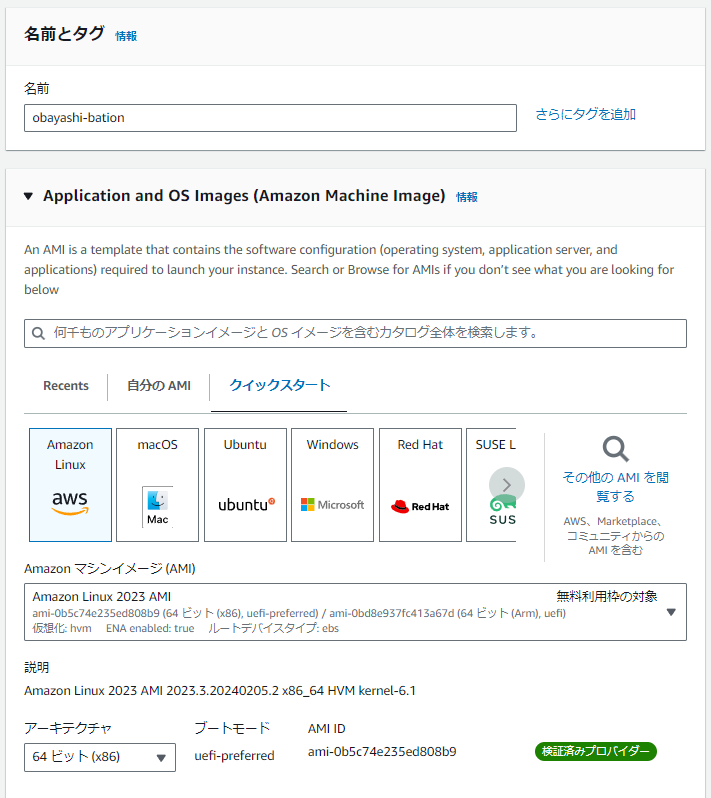Click the uefi-preferred boot mode value
This screenshot has height=798, width=711.
pyautogui.click(x=234, y=756)
